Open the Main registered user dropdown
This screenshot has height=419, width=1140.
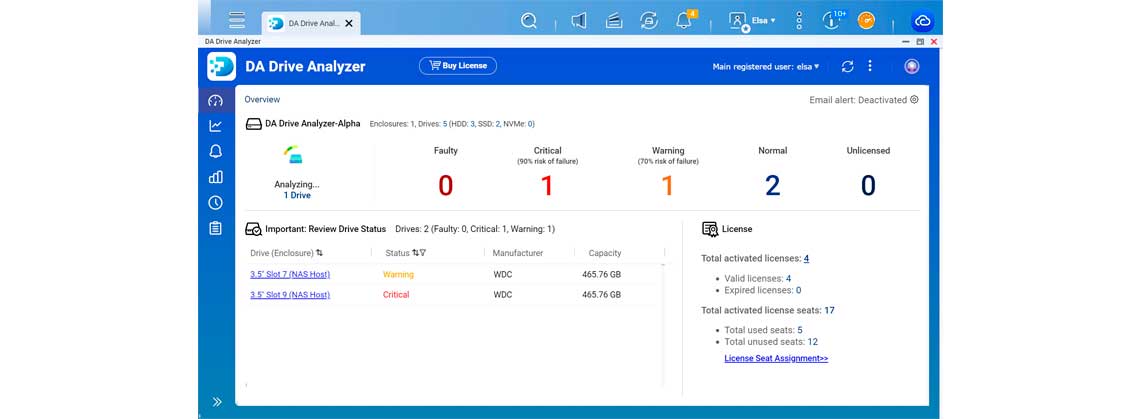766,67
